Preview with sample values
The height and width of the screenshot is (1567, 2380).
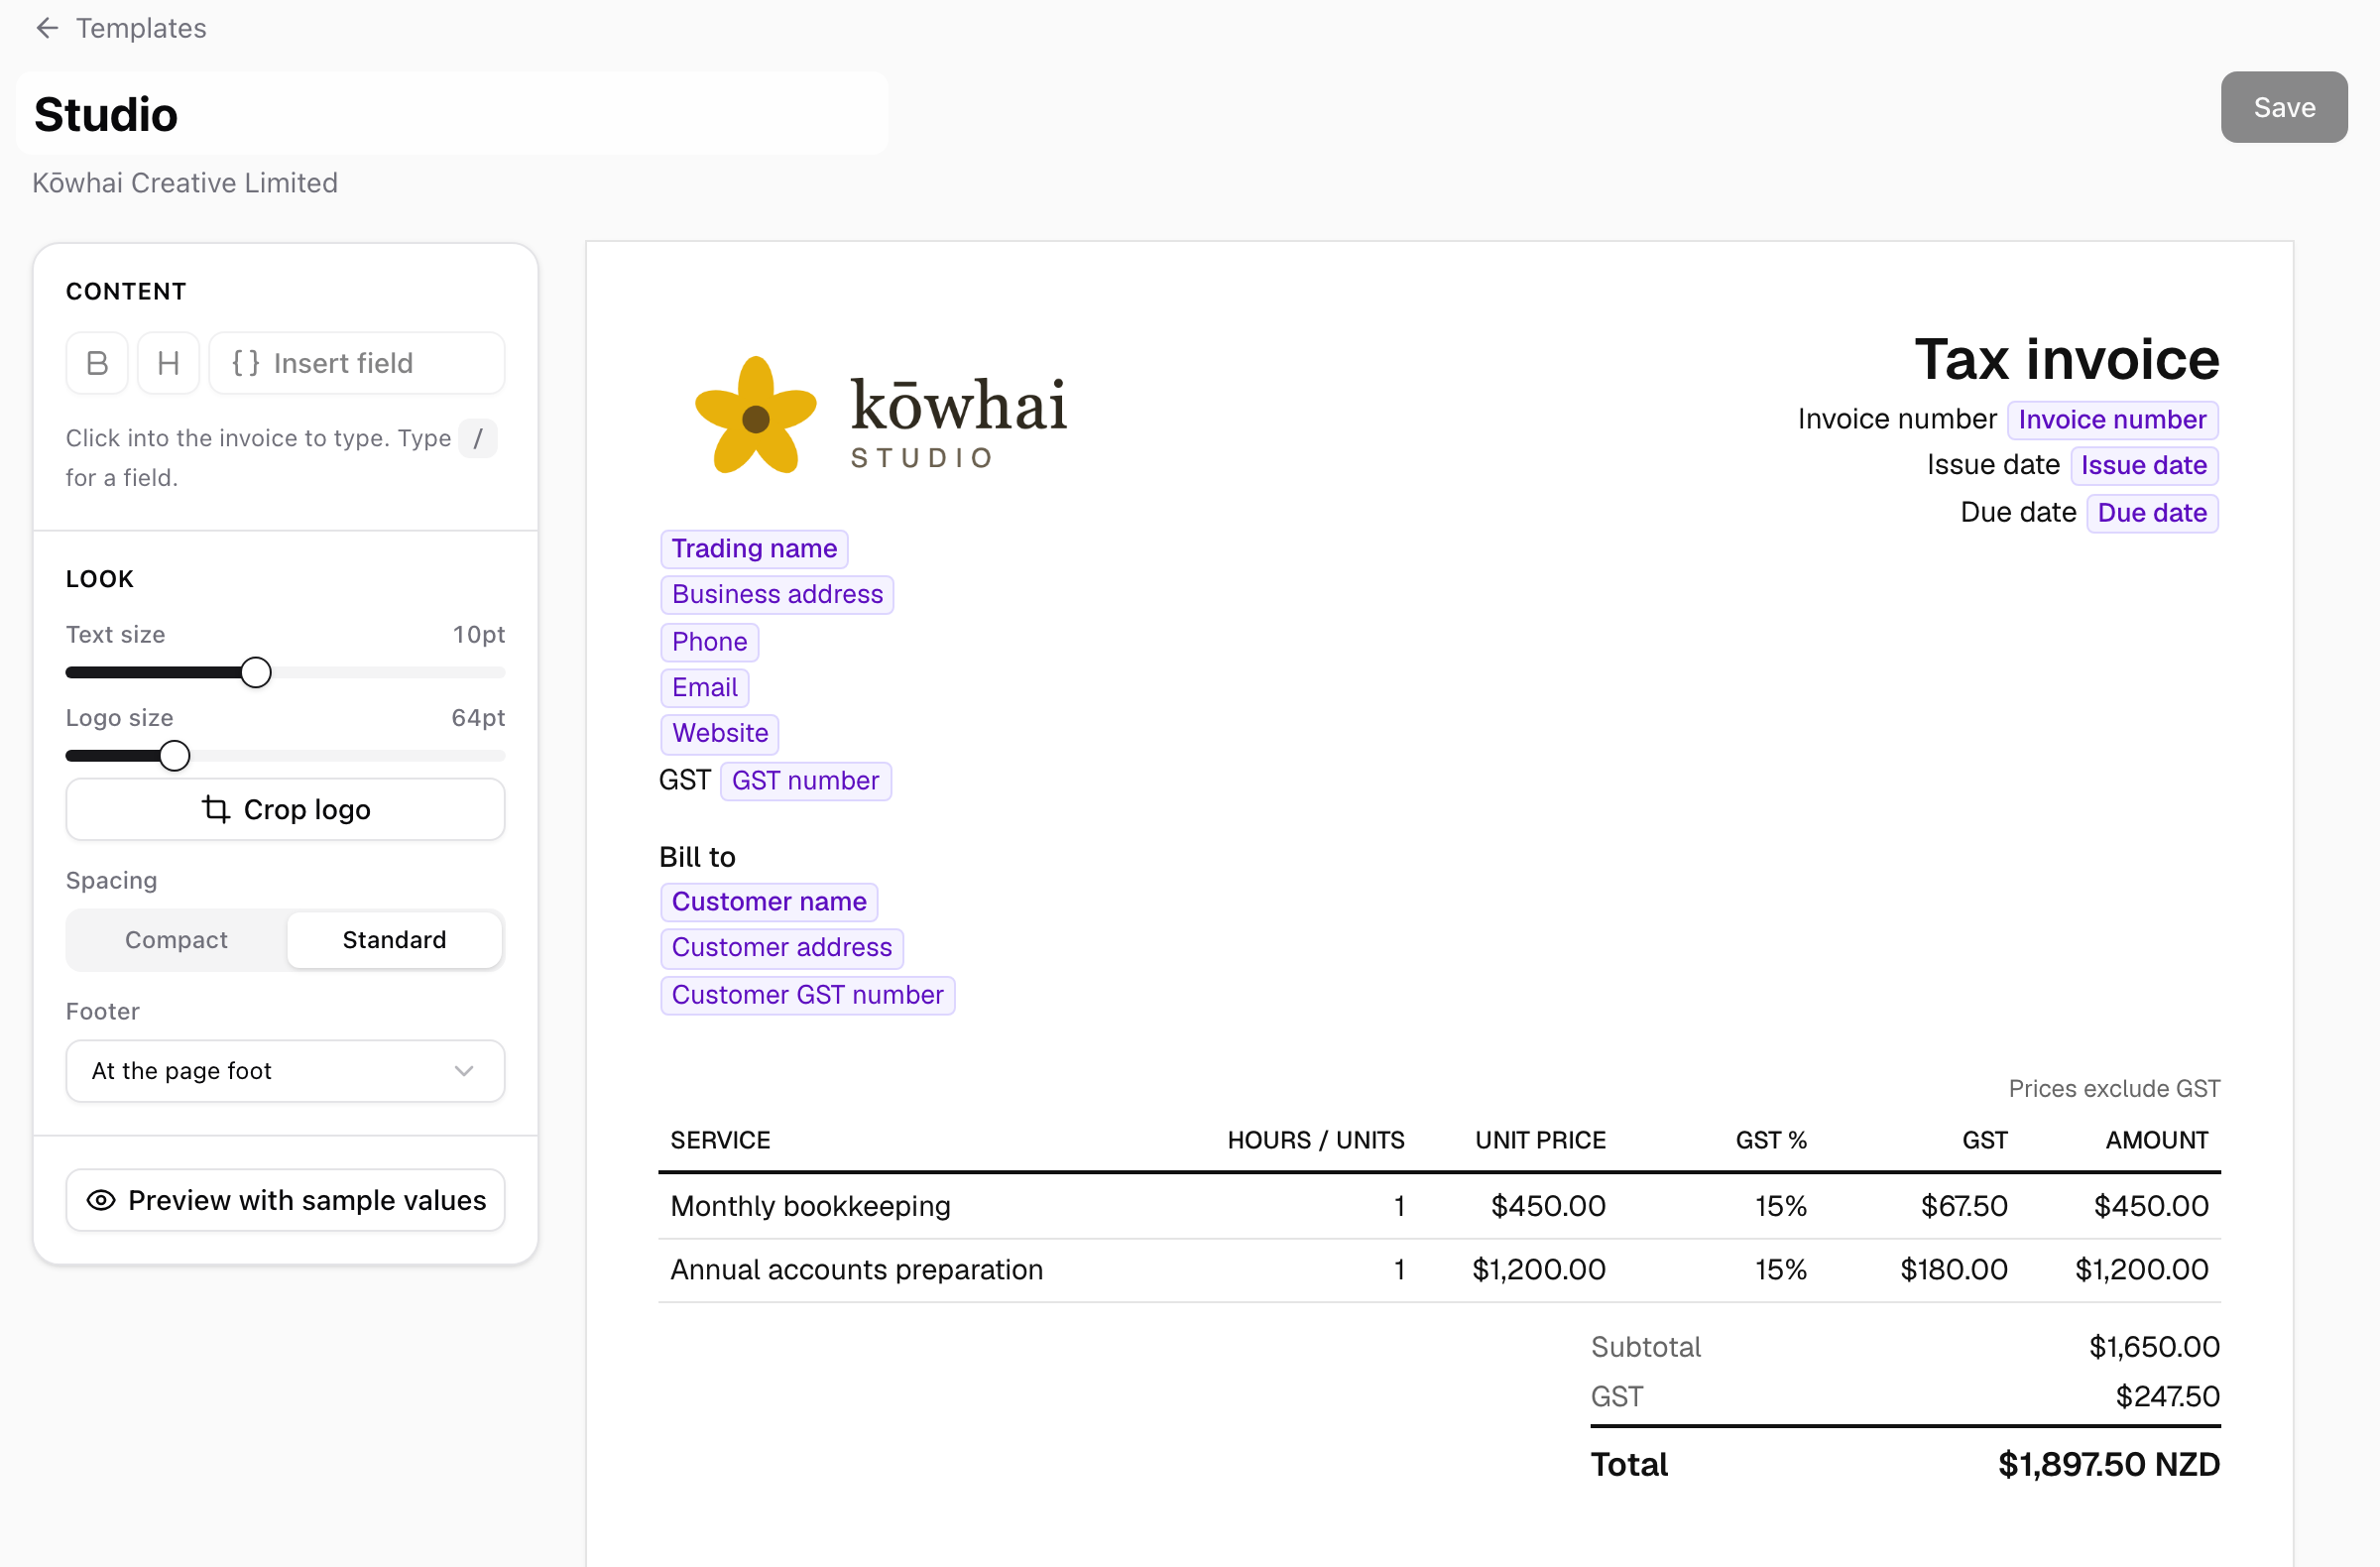point(285,1200)
